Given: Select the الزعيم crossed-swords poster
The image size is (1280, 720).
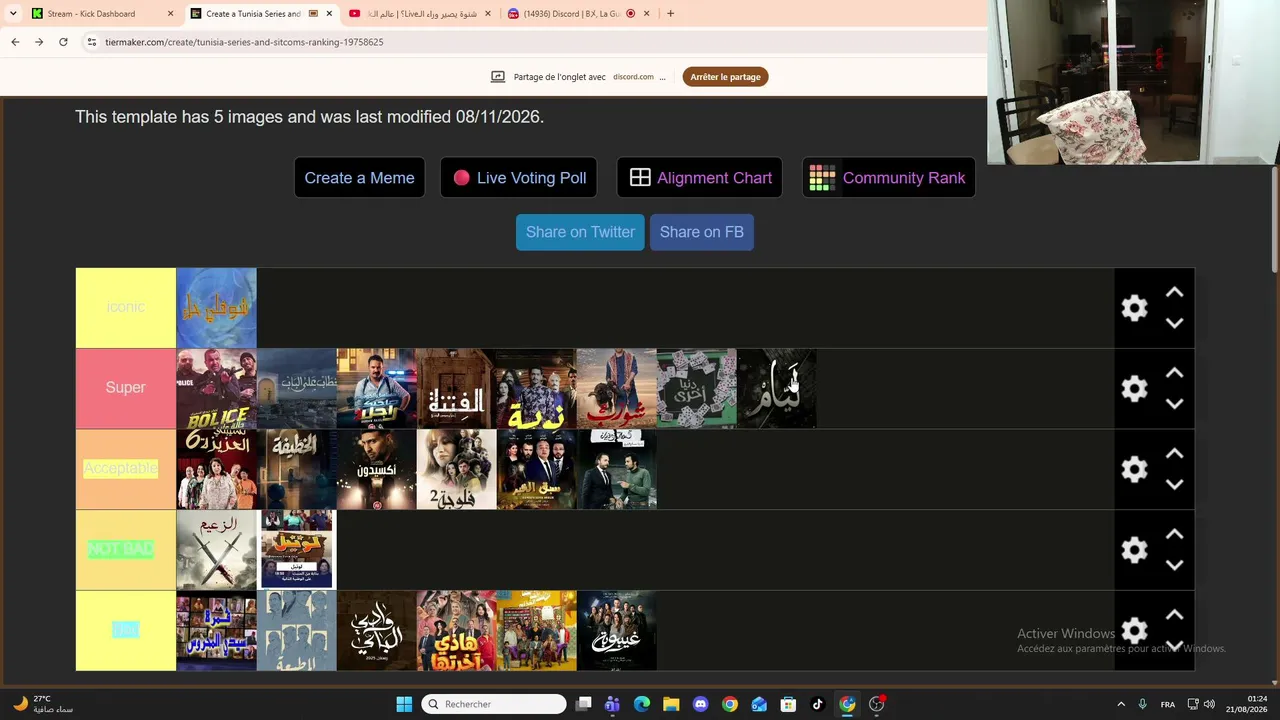Looking at the screenshot, I should tap(217, 549).
